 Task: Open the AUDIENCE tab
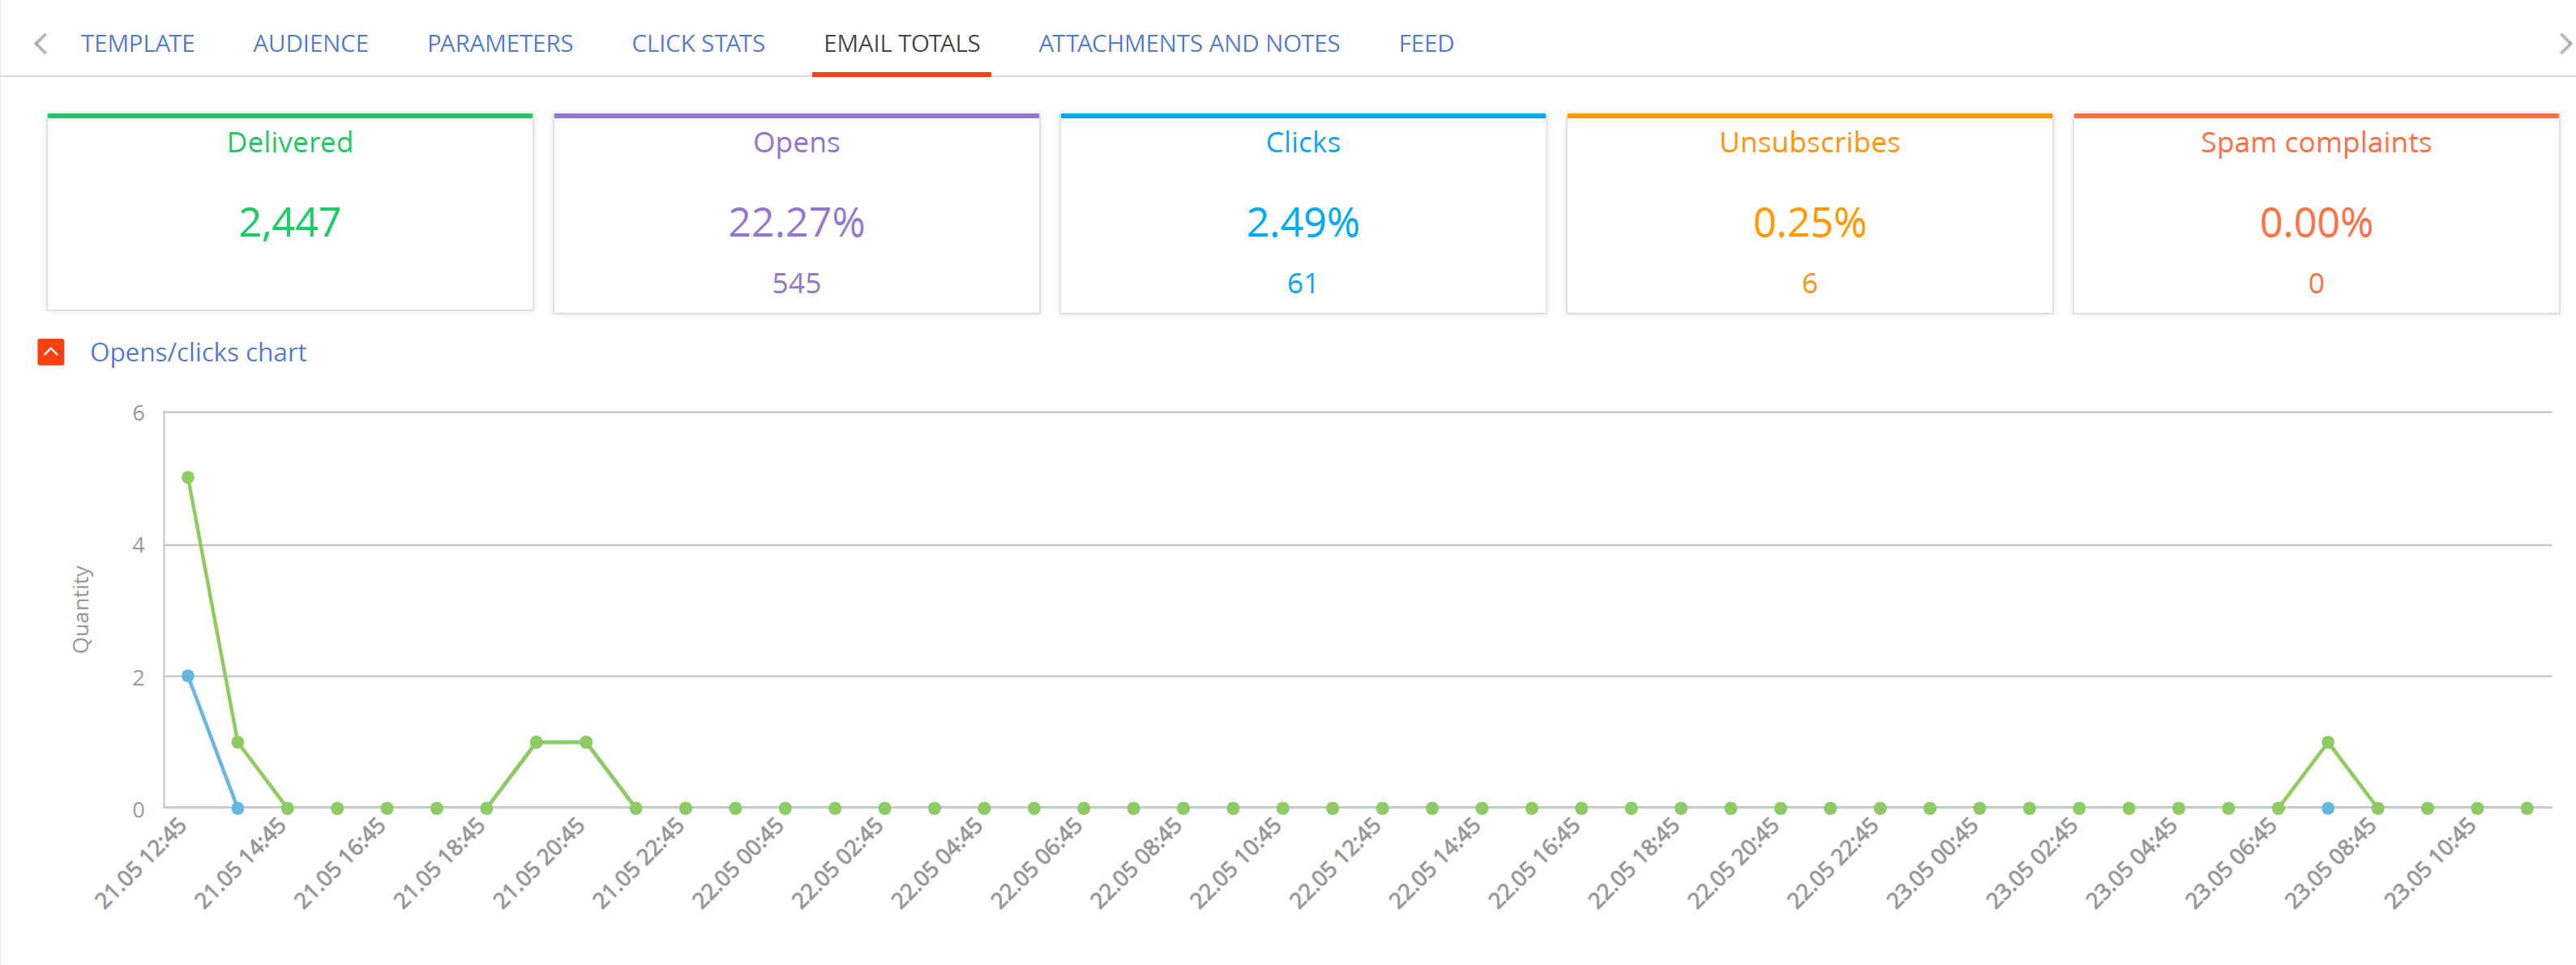(311, 44)
